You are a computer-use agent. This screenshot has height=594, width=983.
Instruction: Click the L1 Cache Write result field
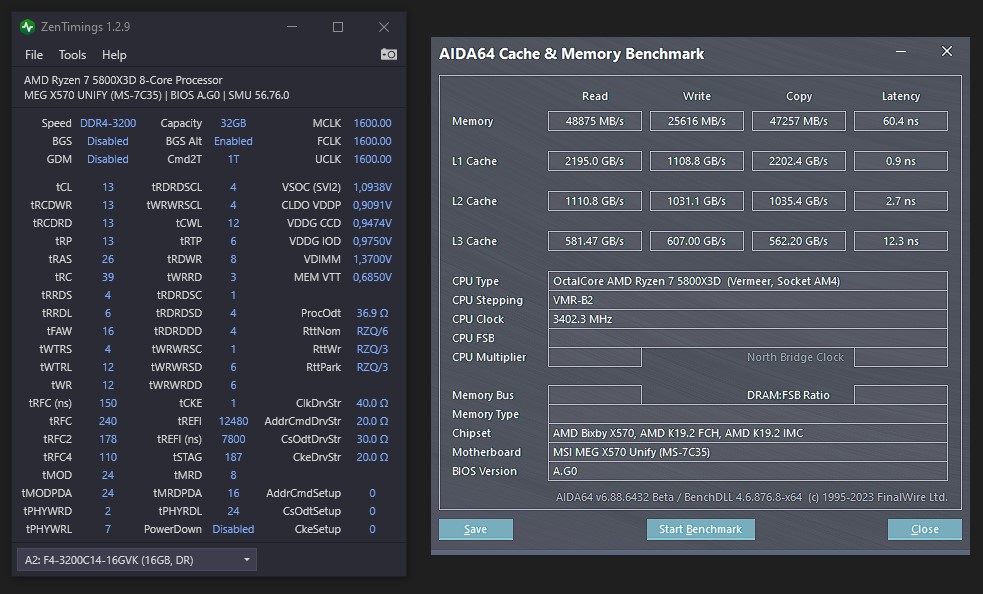(696, 160)
